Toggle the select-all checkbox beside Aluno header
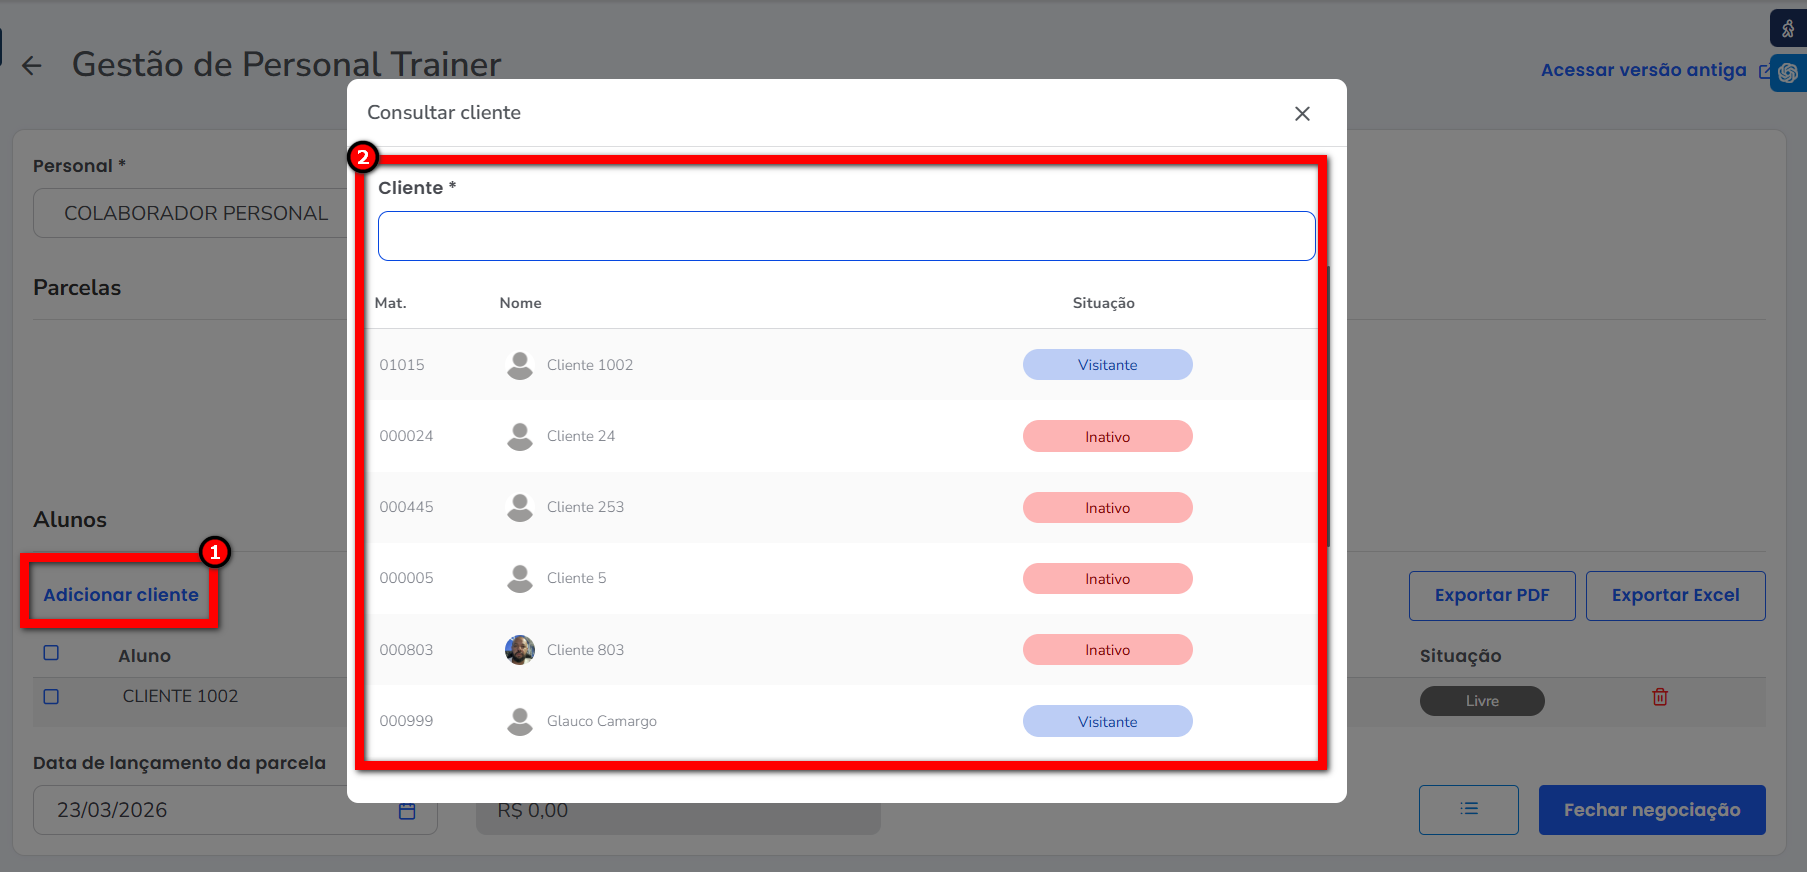The height and width of the screenshot is (872, 1807). tap(51, 653)
